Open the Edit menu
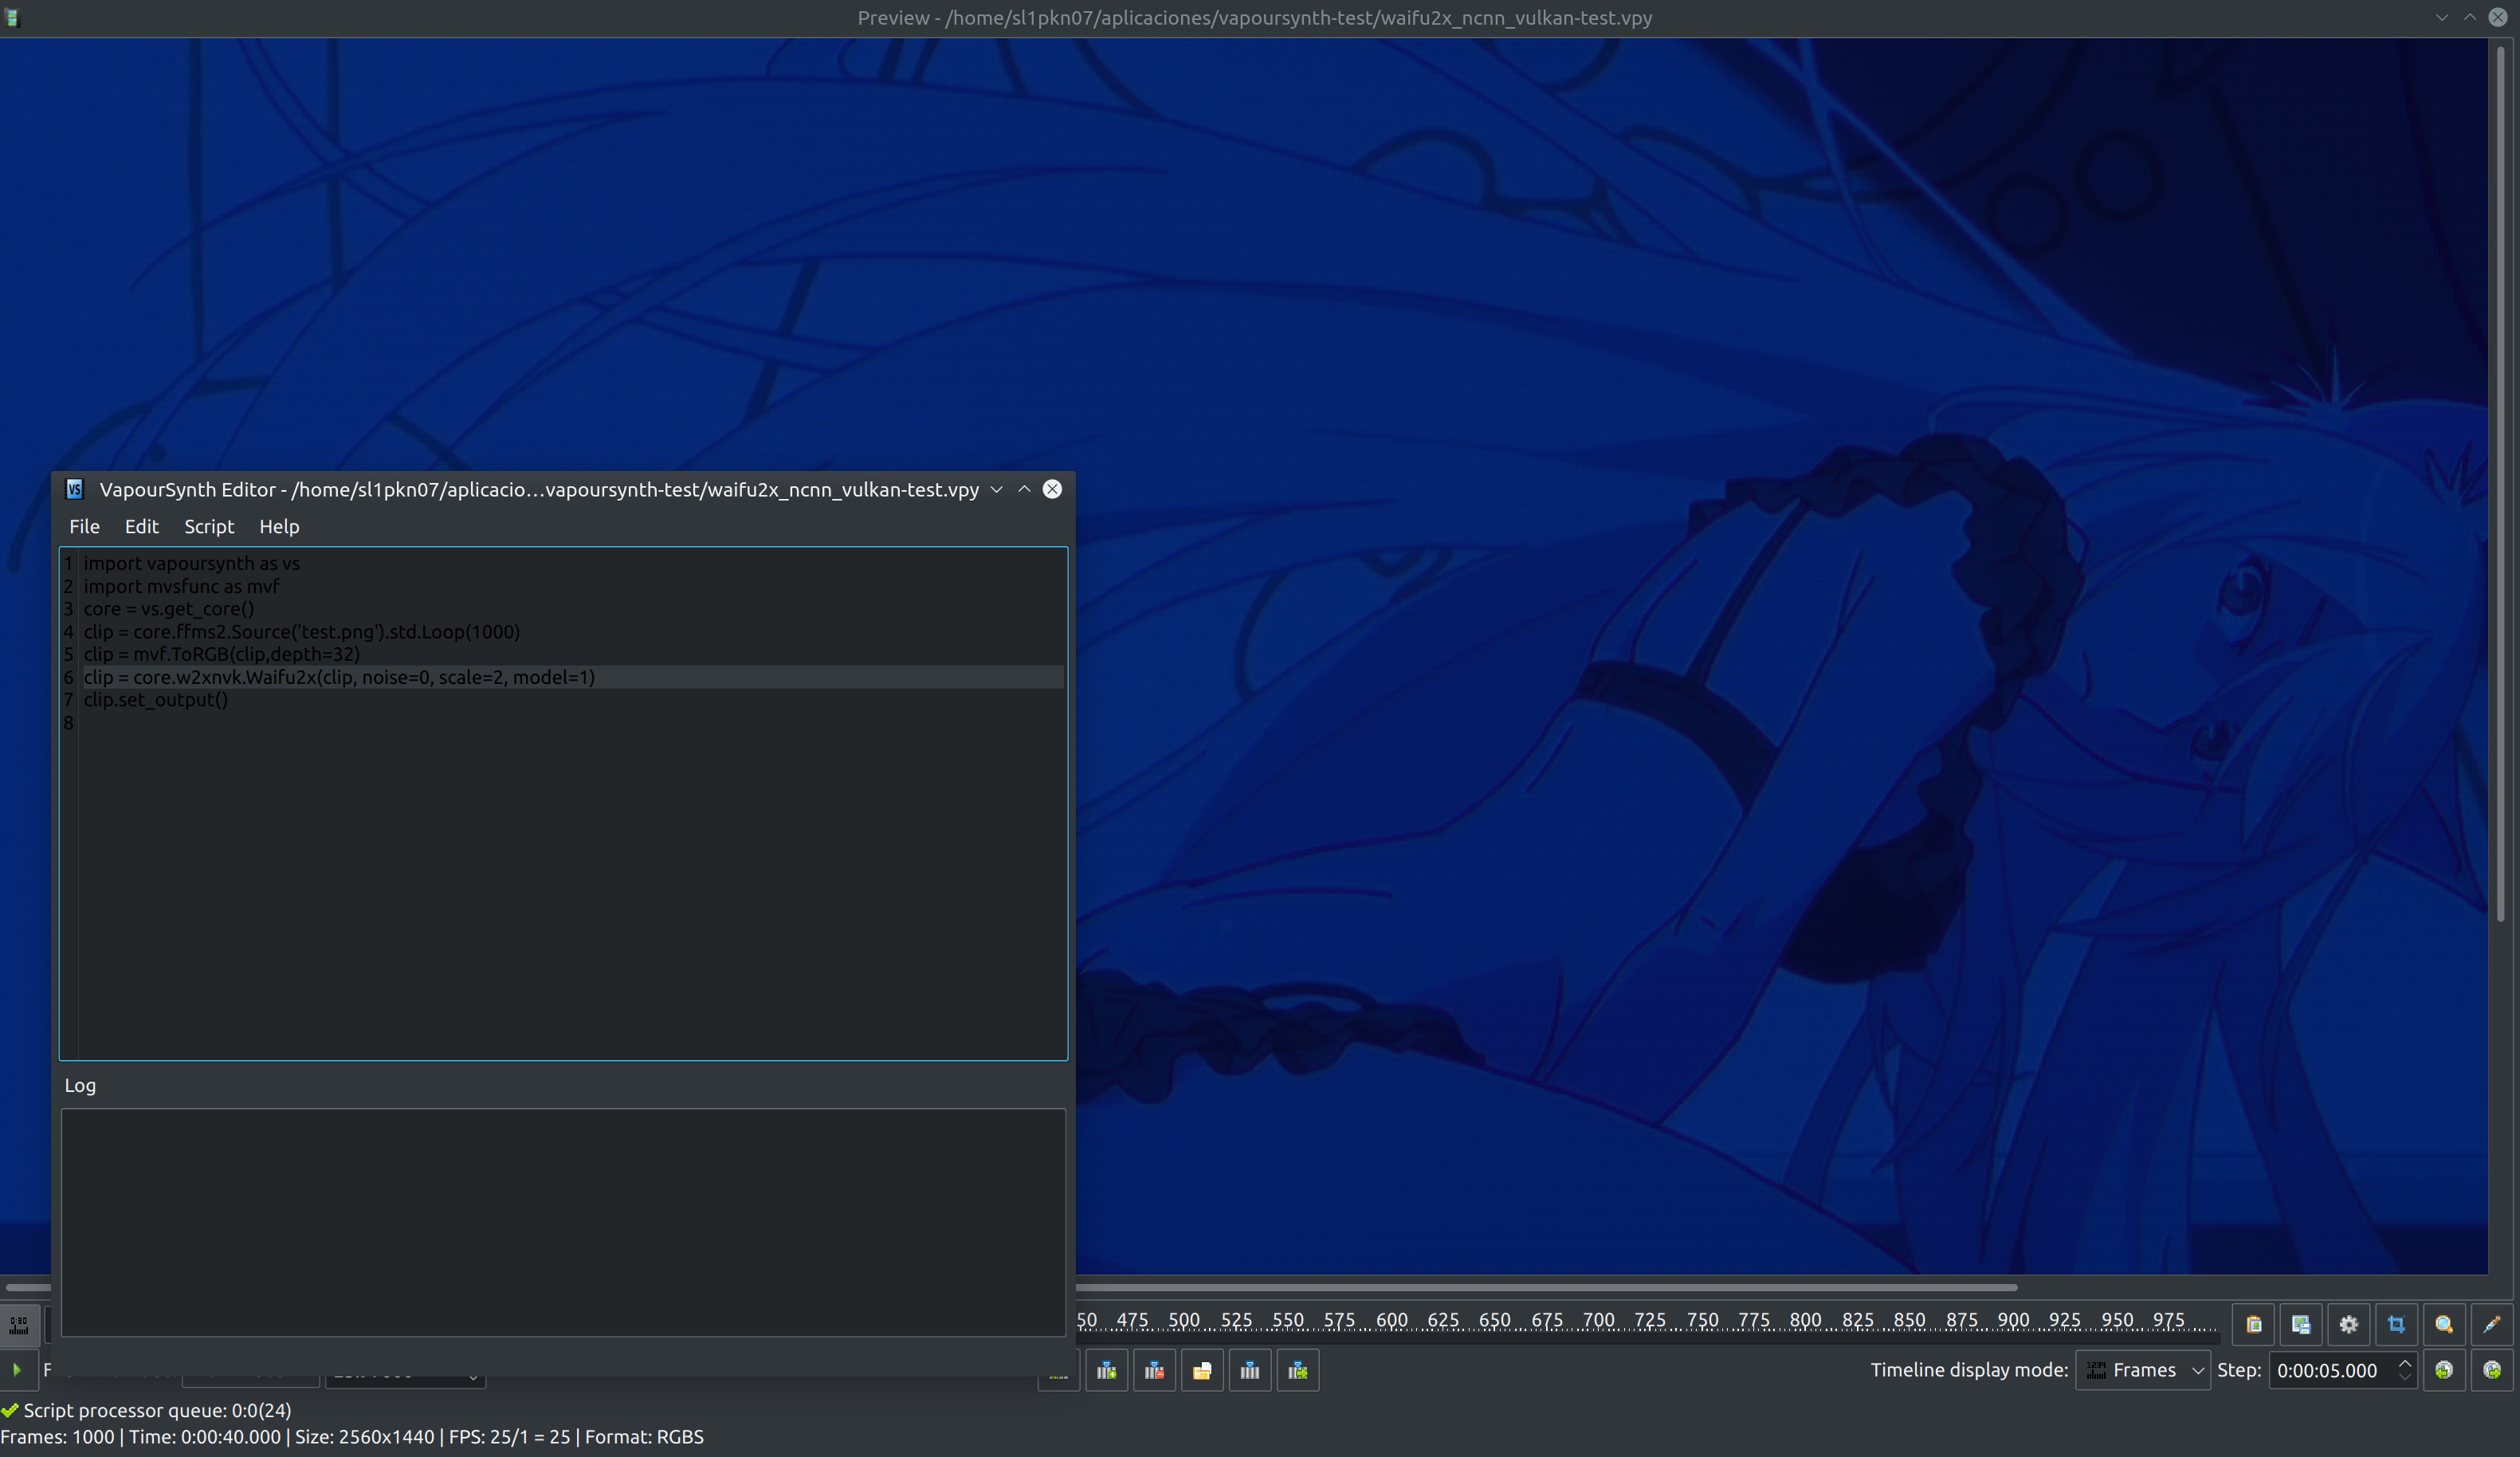This screenshot has width=2520, height=1457. 141,526
